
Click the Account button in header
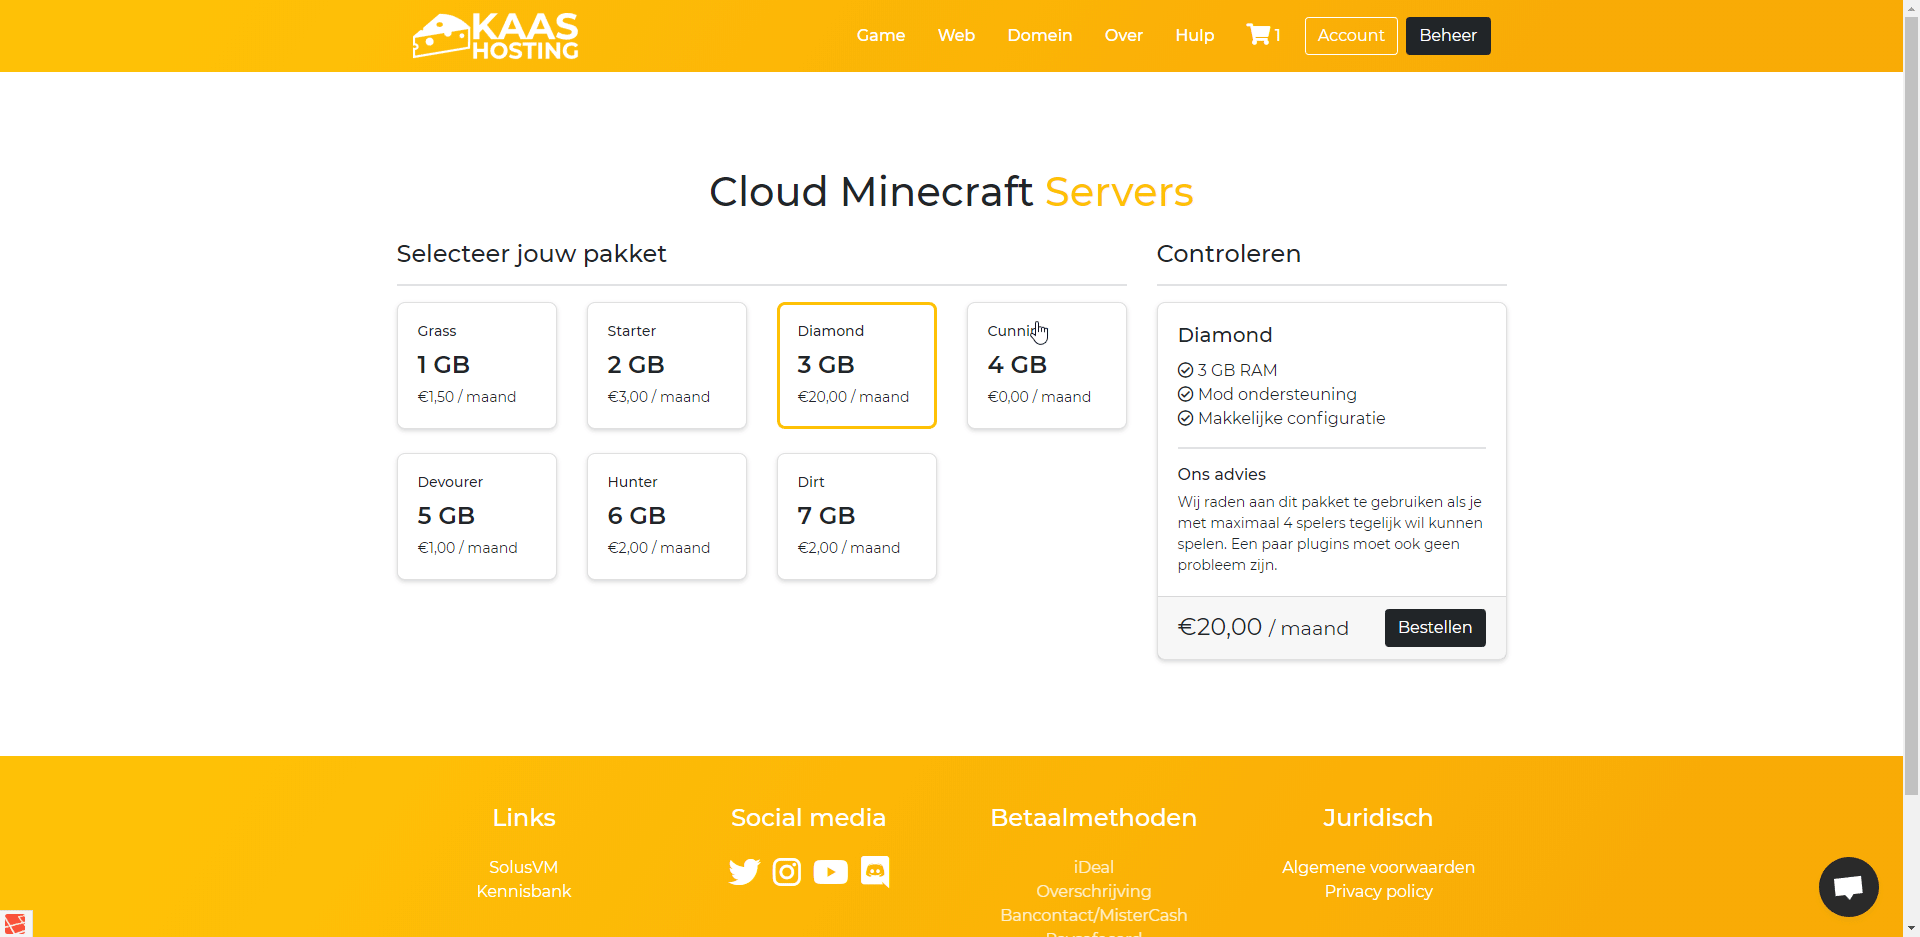1350,35
